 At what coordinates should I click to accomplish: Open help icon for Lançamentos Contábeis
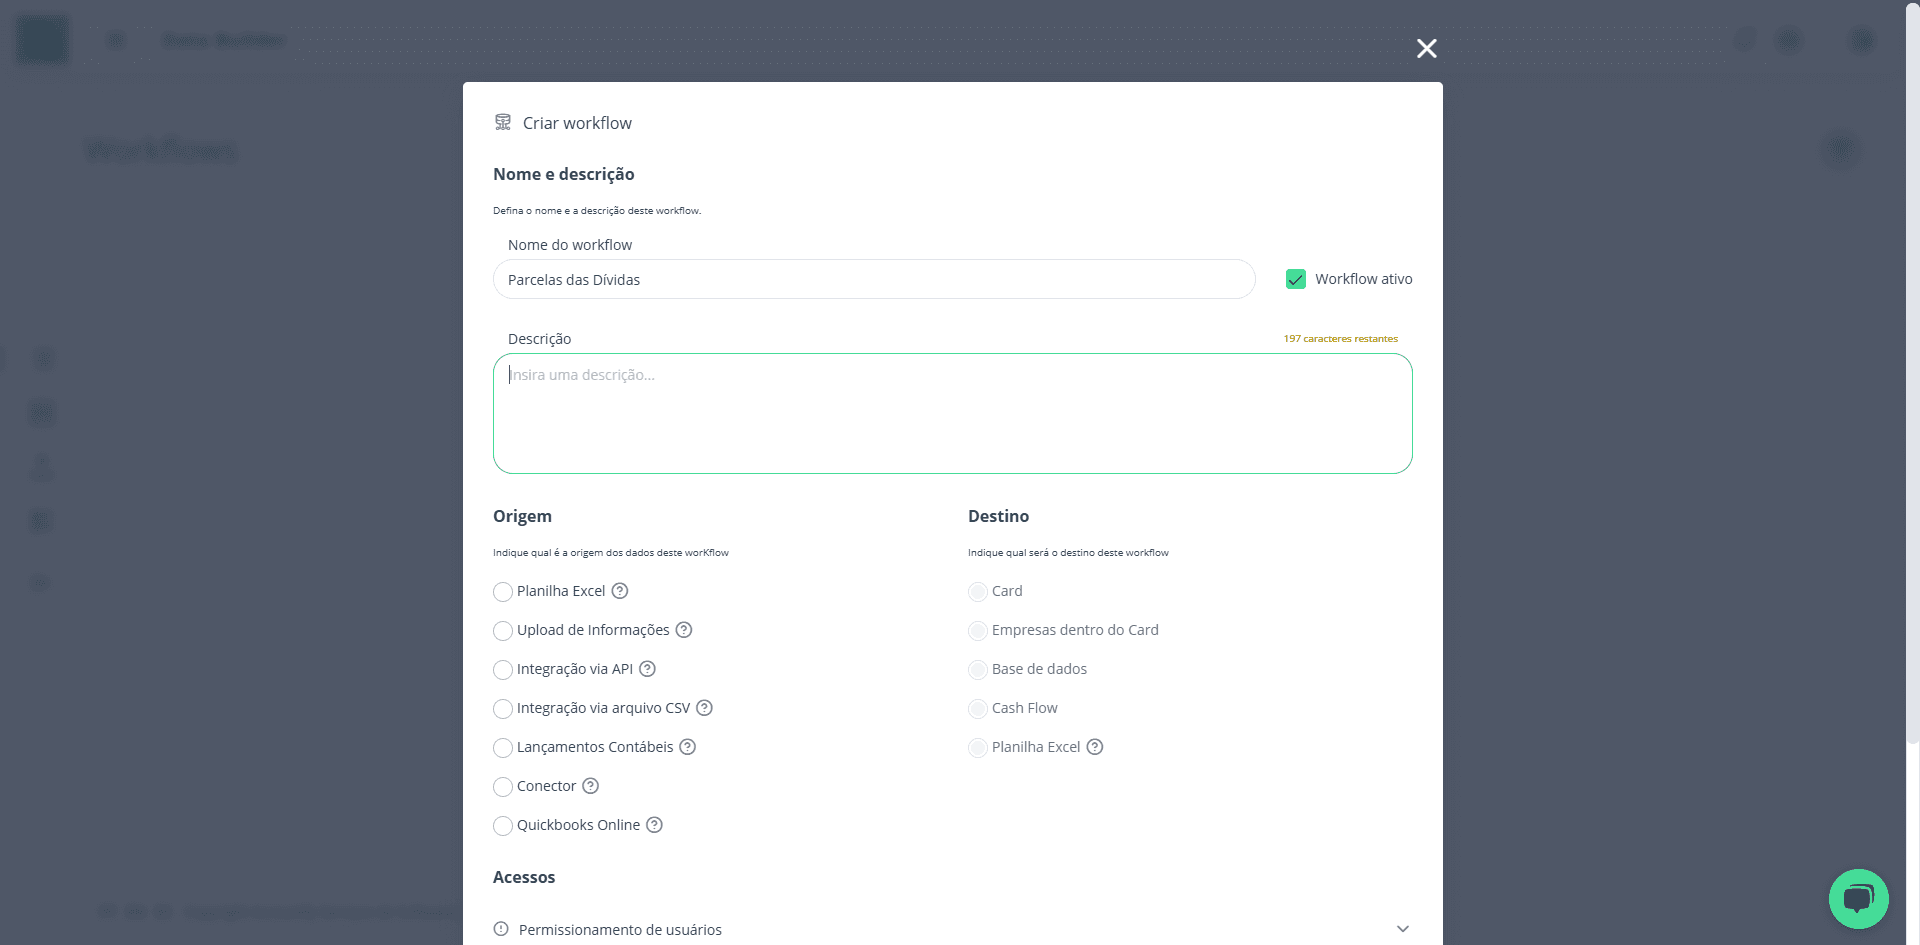tap(688, 747)
